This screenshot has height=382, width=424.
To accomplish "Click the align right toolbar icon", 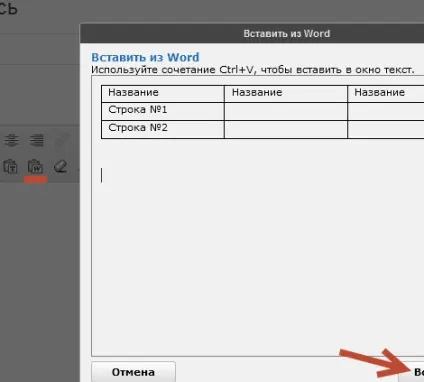I will point(36,140).
